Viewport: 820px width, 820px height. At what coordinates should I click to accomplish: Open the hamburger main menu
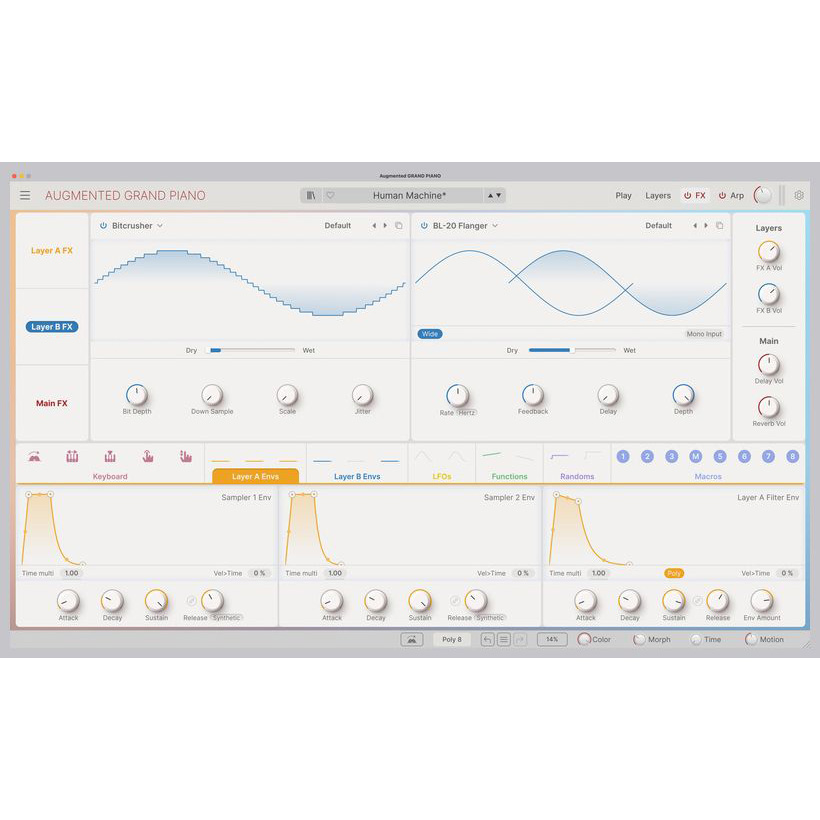pyautogui.click(x=25, y=196)
